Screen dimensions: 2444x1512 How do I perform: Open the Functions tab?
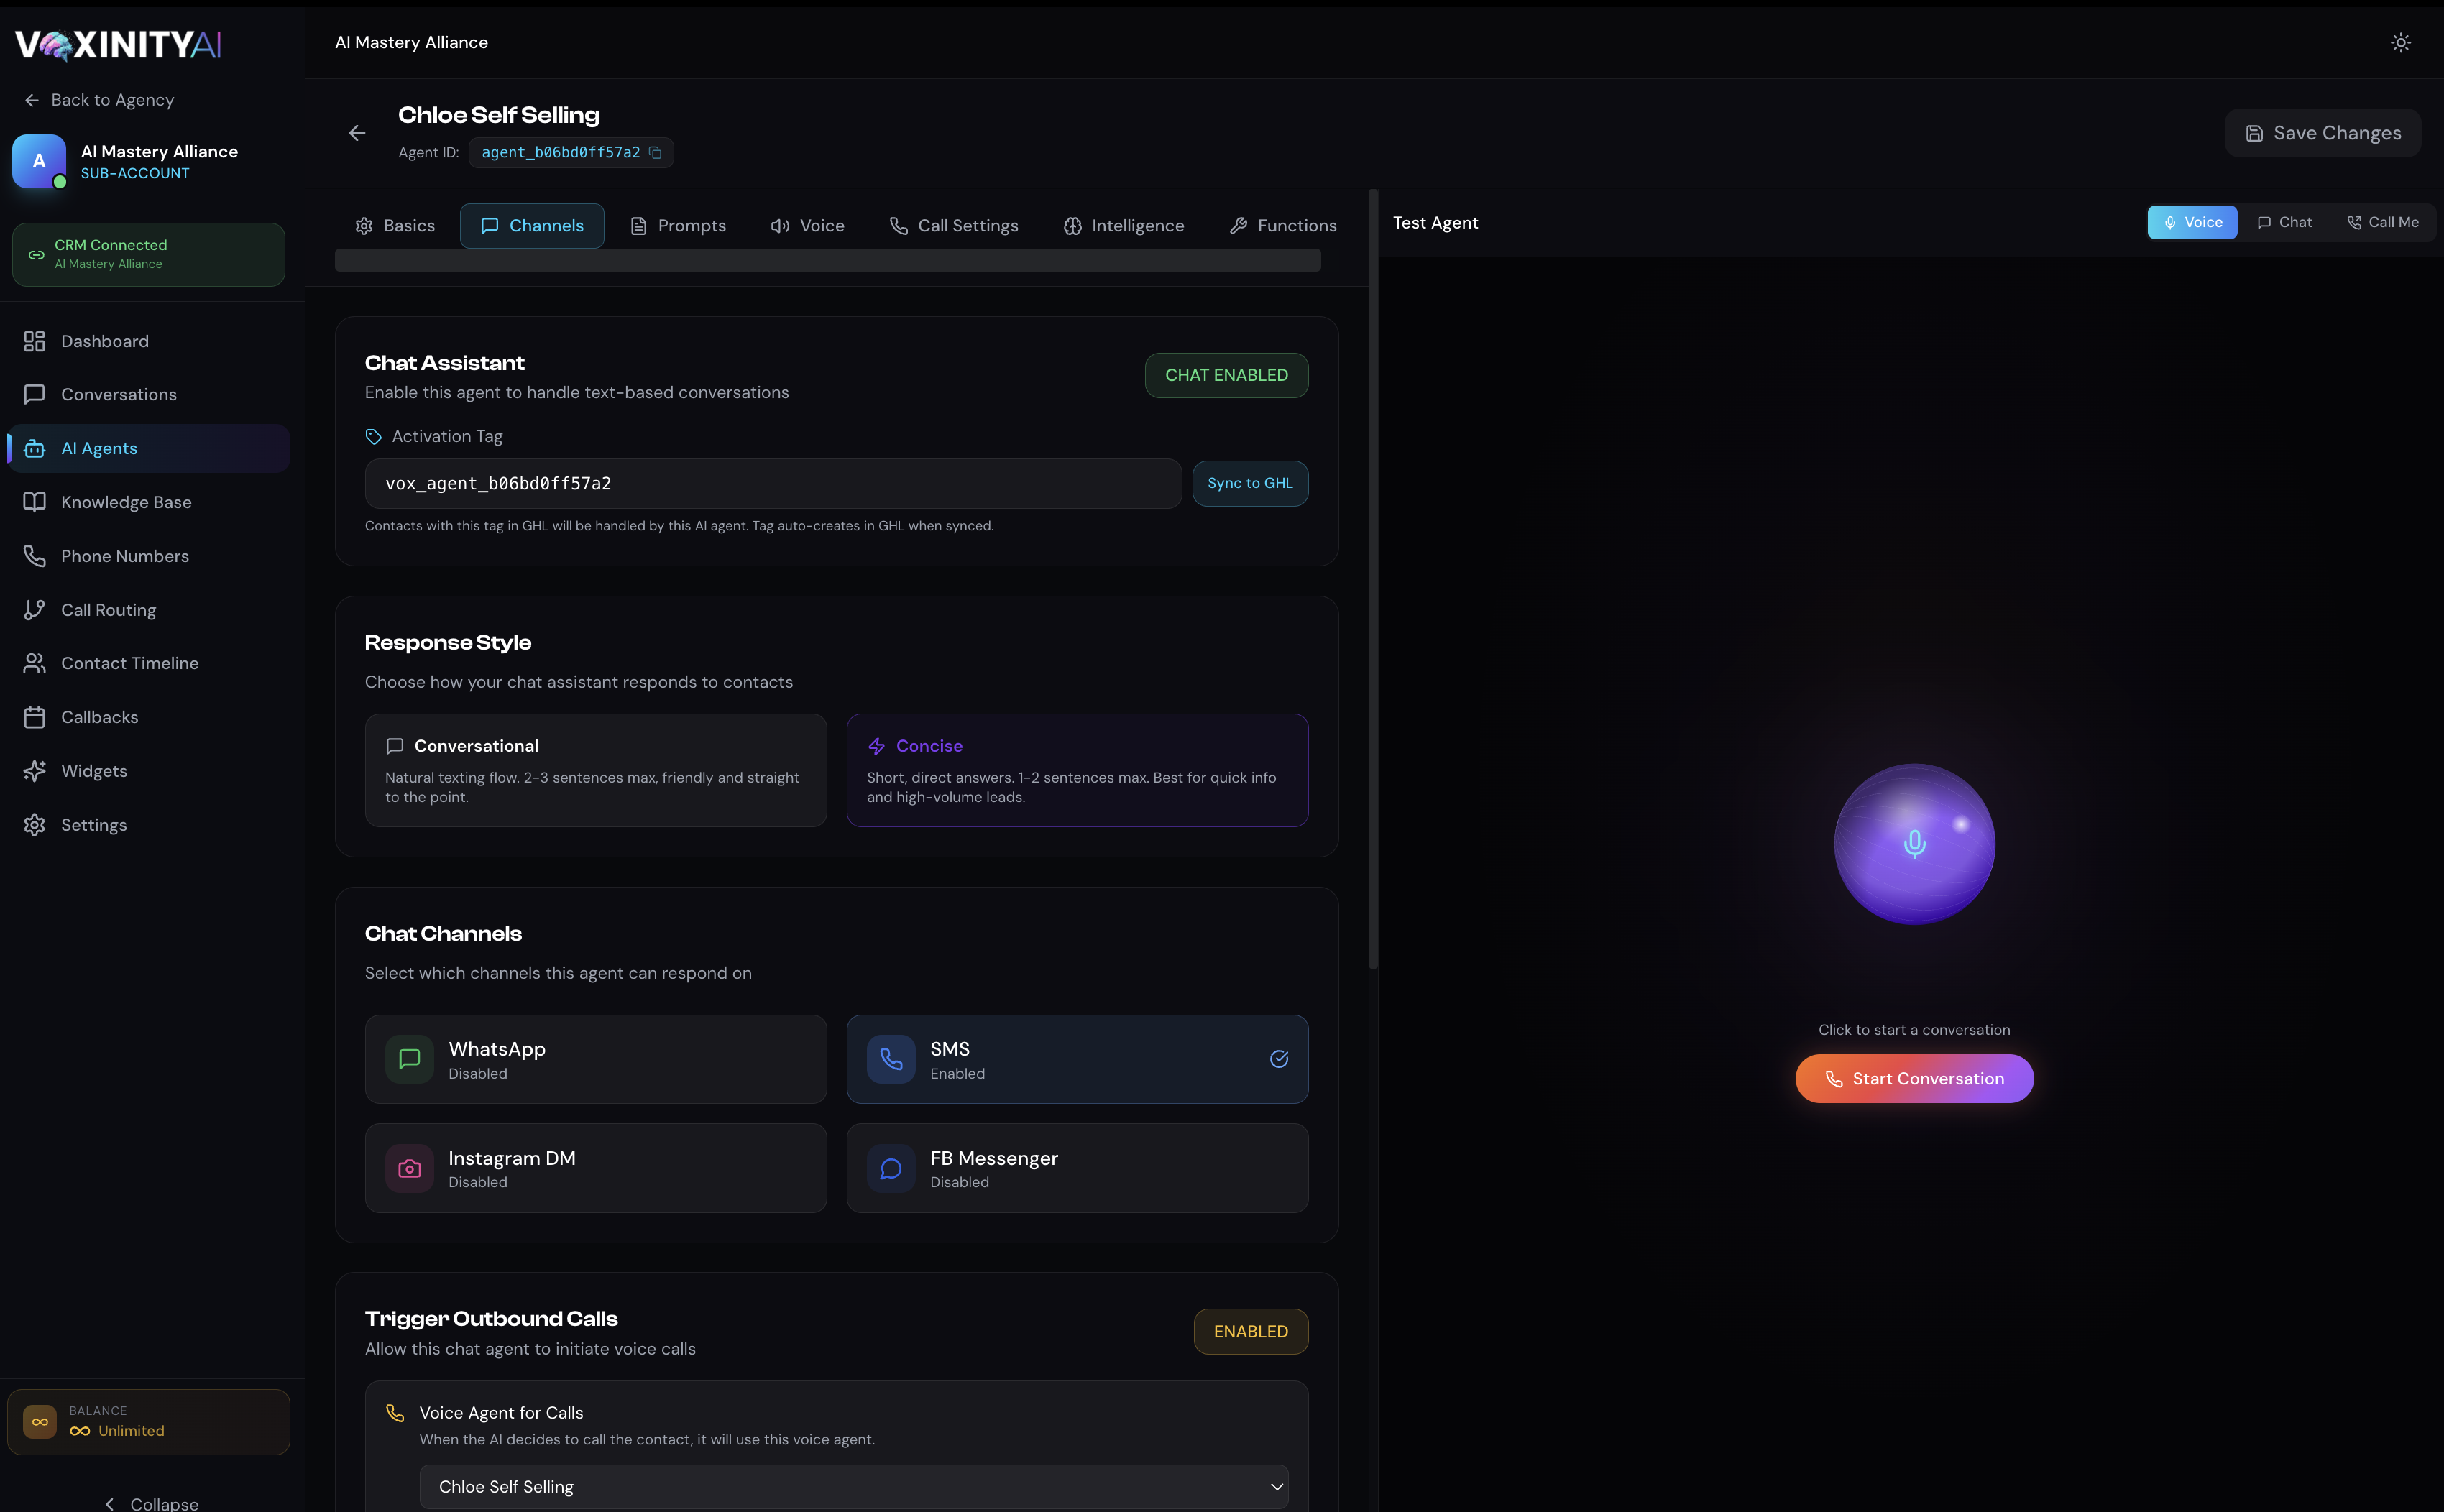click(x=1283, y=226)
